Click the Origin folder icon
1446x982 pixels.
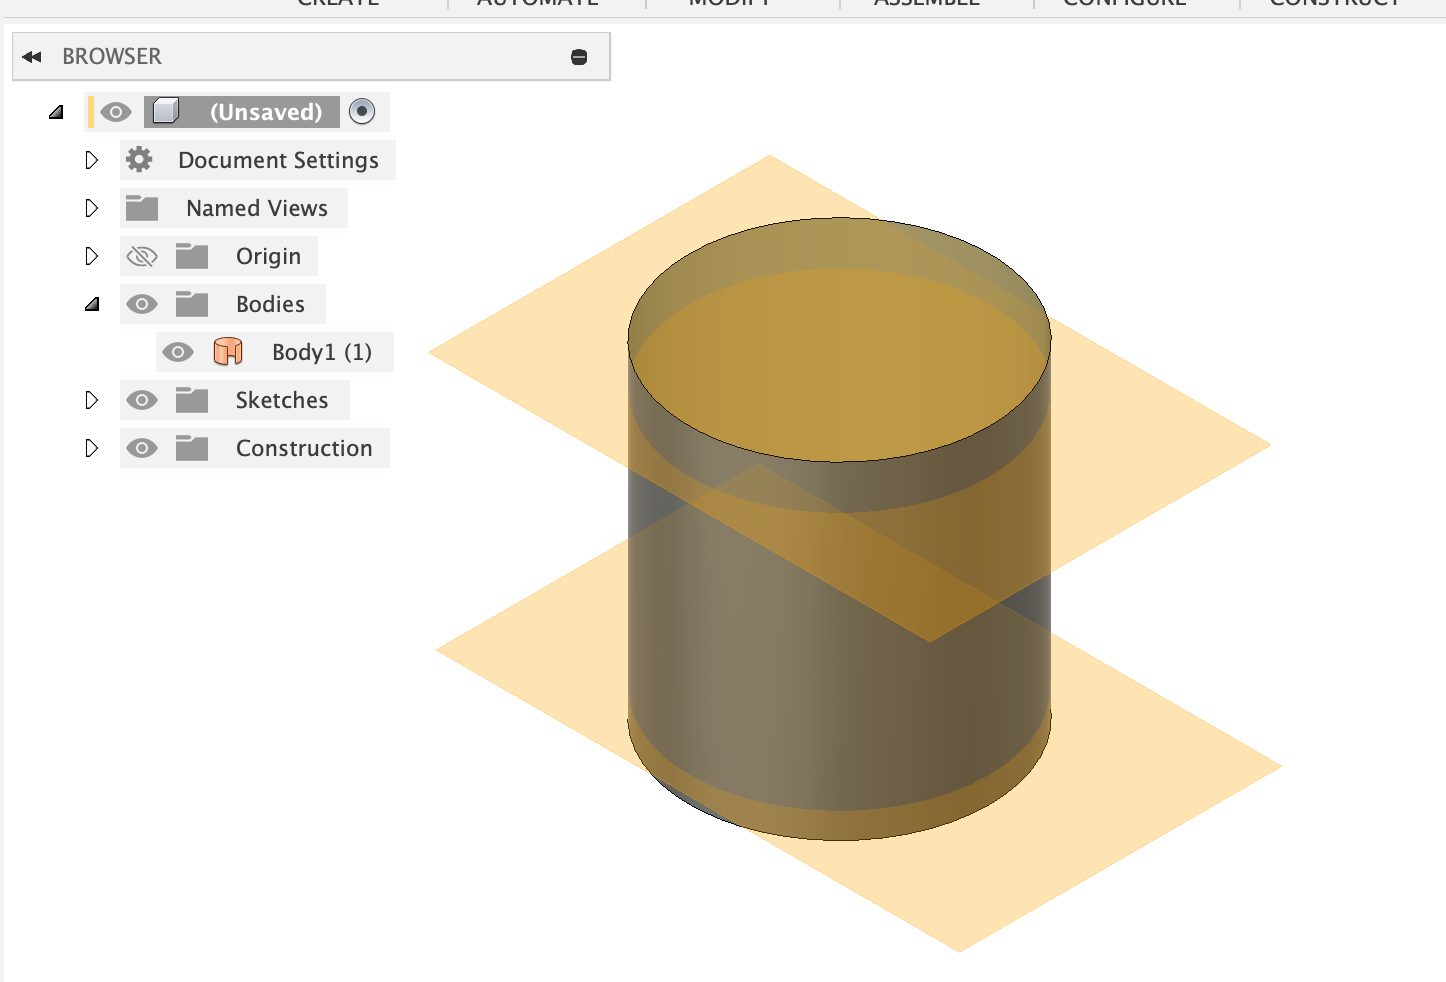194,256
